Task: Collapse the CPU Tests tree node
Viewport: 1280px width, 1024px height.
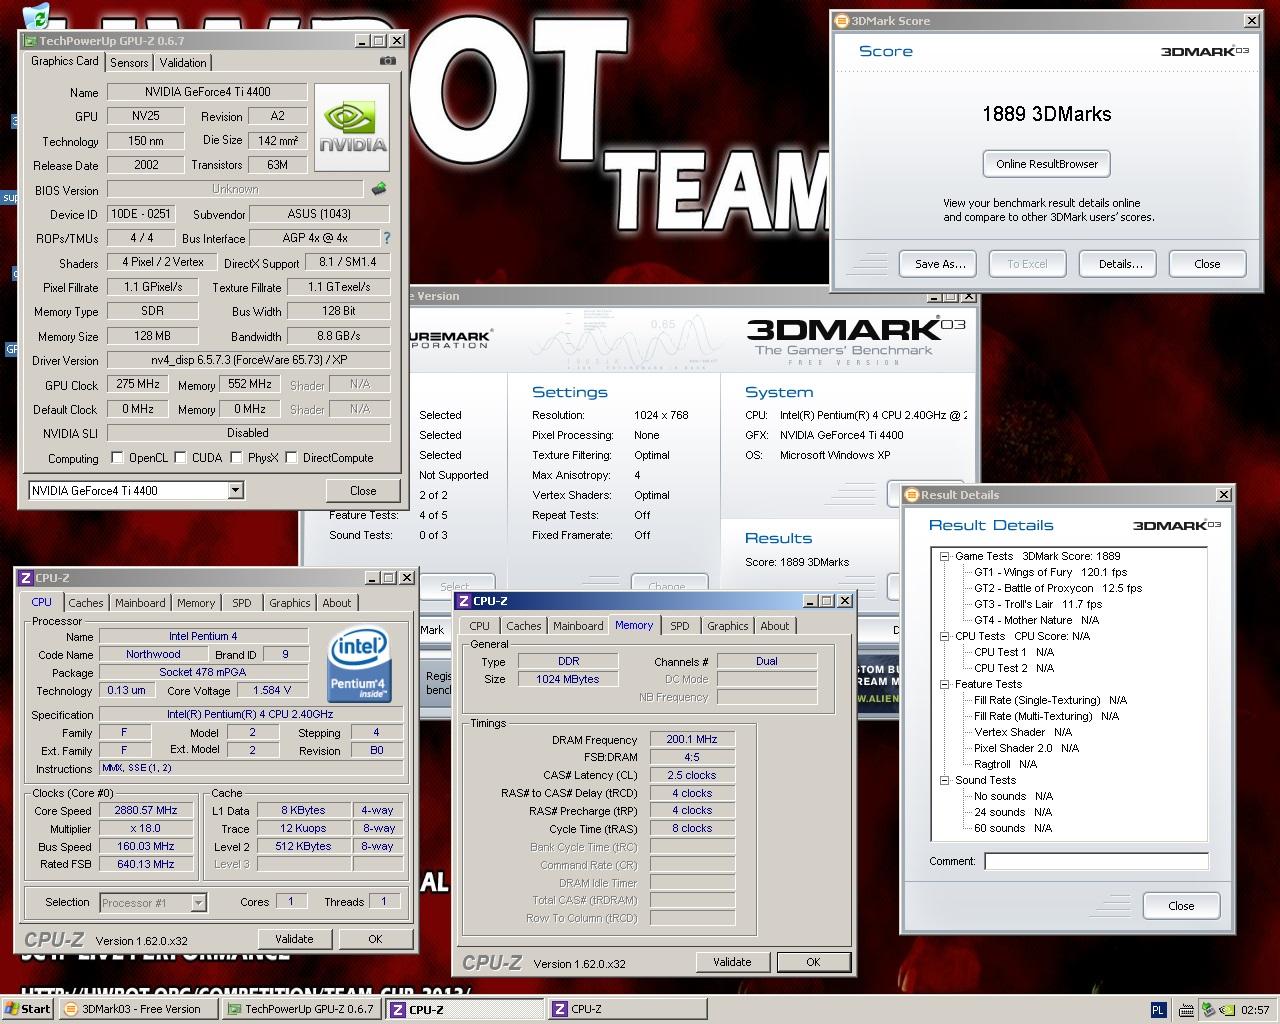Action: 944,636
